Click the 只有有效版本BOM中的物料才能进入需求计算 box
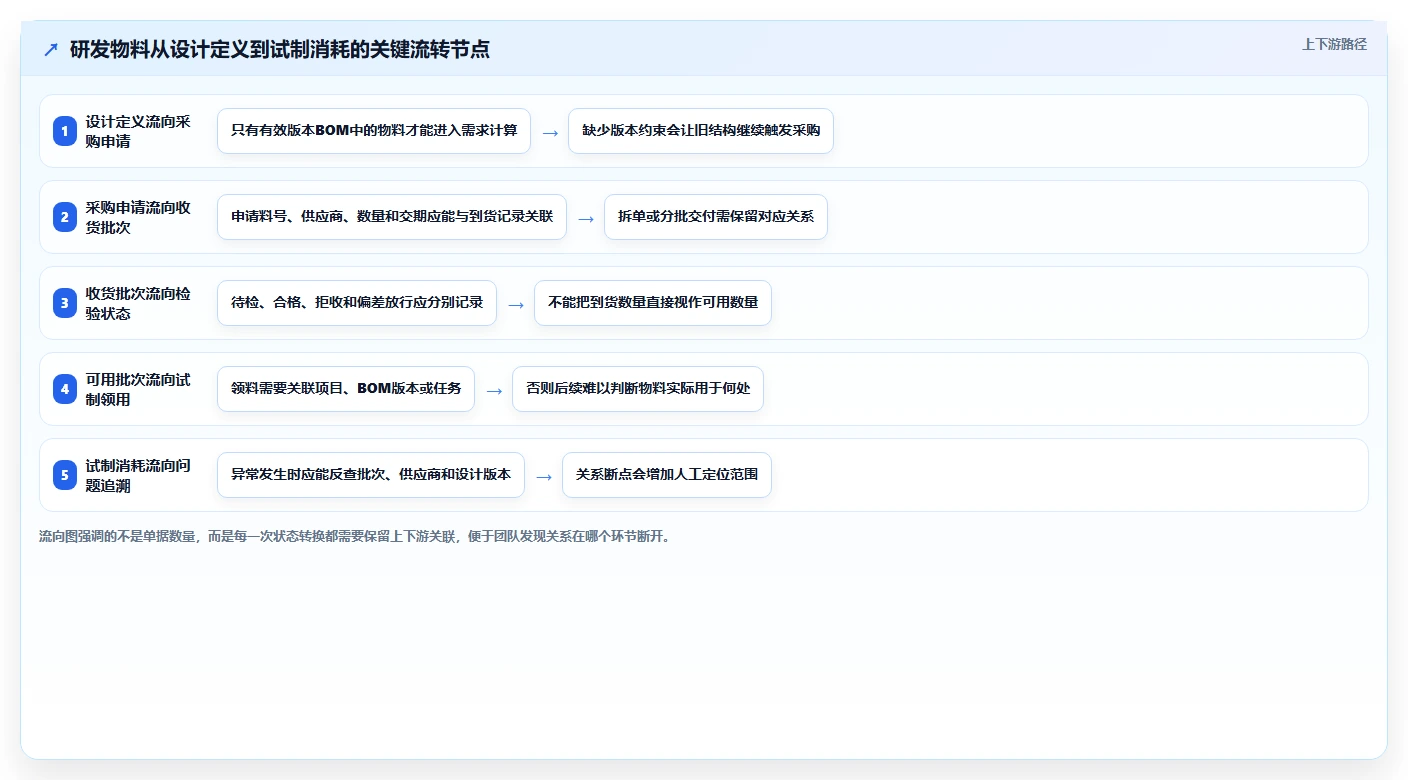 (374, 131)
